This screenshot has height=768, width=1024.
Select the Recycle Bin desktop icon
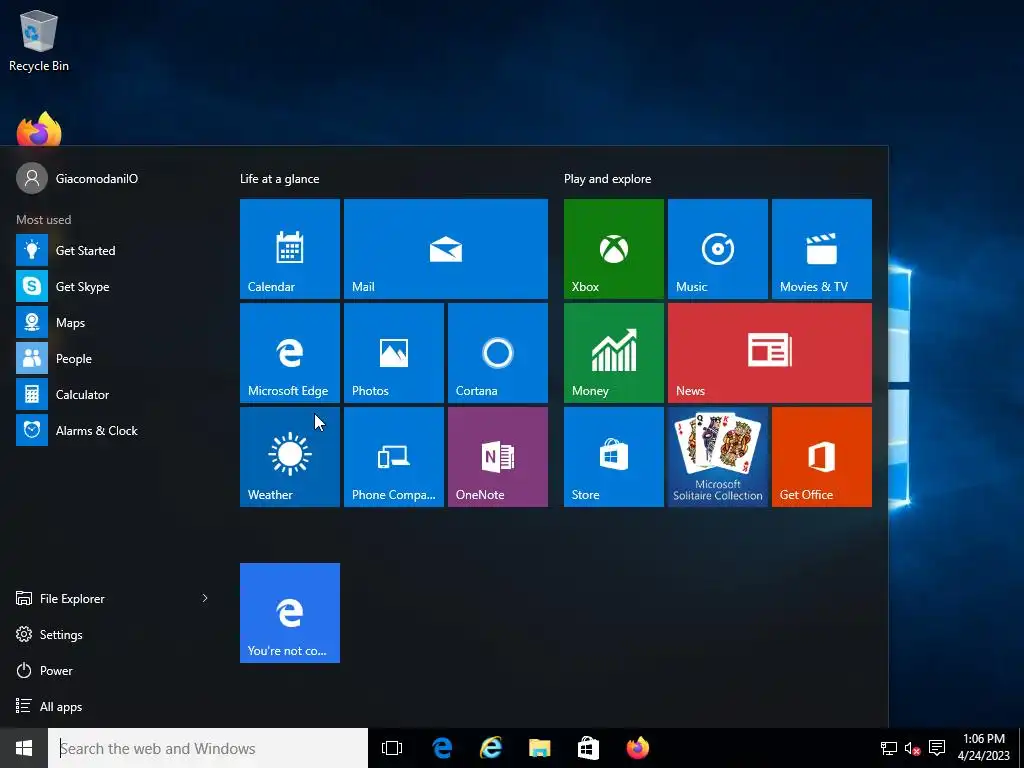[x=39, y=40]
